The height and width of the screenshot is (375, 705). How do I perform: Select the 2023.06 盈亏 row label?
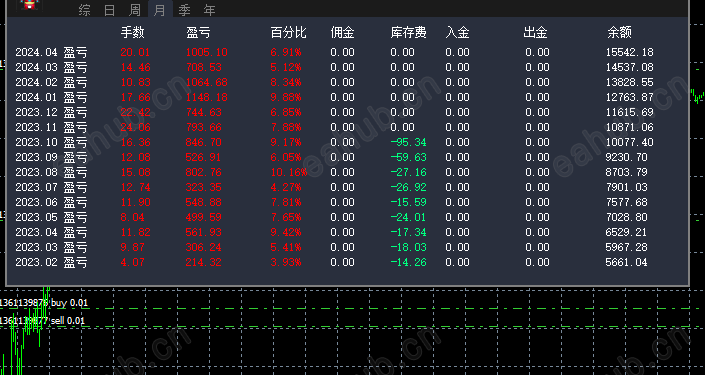coord(51,202)
